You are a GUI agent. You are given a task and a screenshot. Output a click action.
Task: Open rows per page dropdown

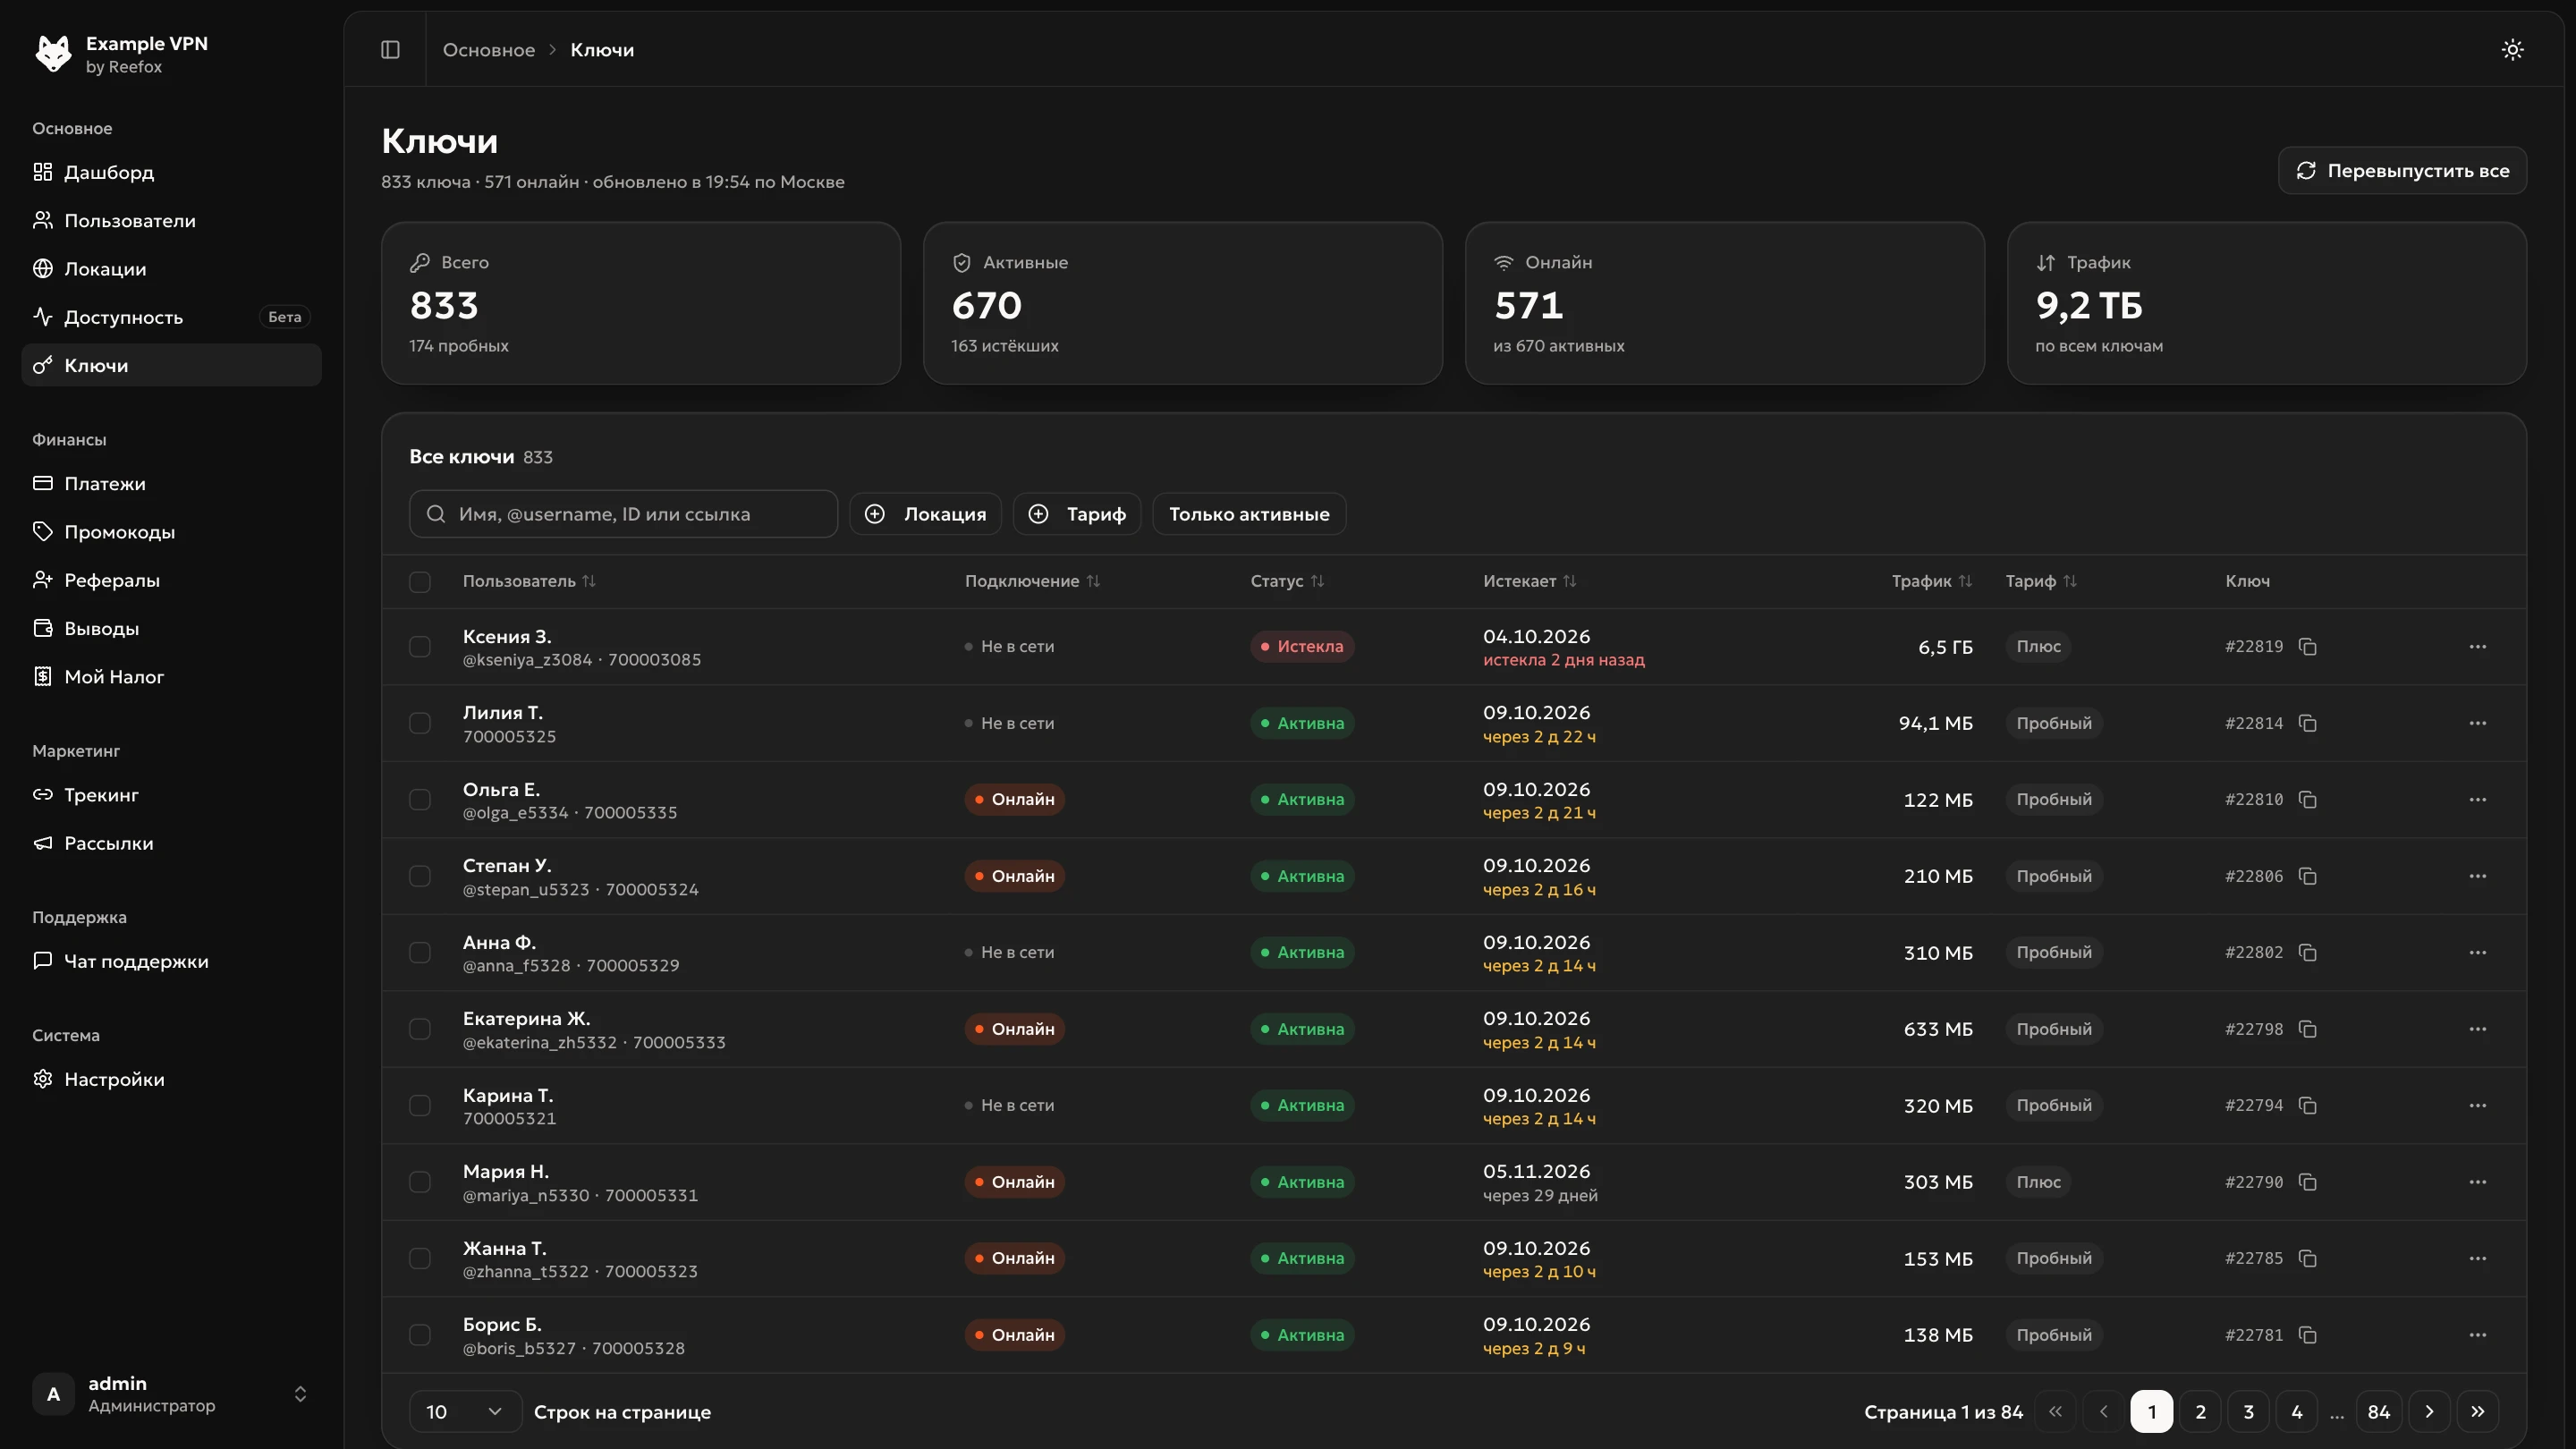tap(465, 1412)
